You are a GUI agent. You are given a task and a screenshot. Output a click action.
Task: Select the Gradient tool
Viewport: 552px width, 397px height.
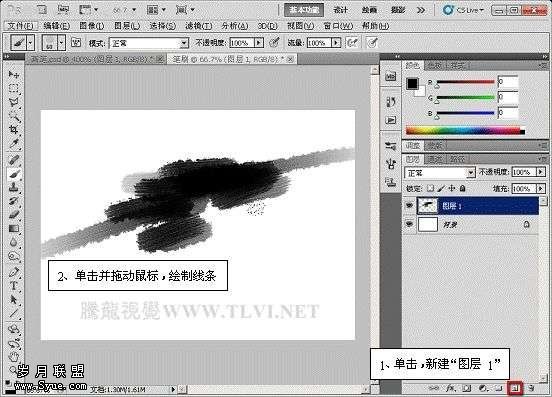14,229
